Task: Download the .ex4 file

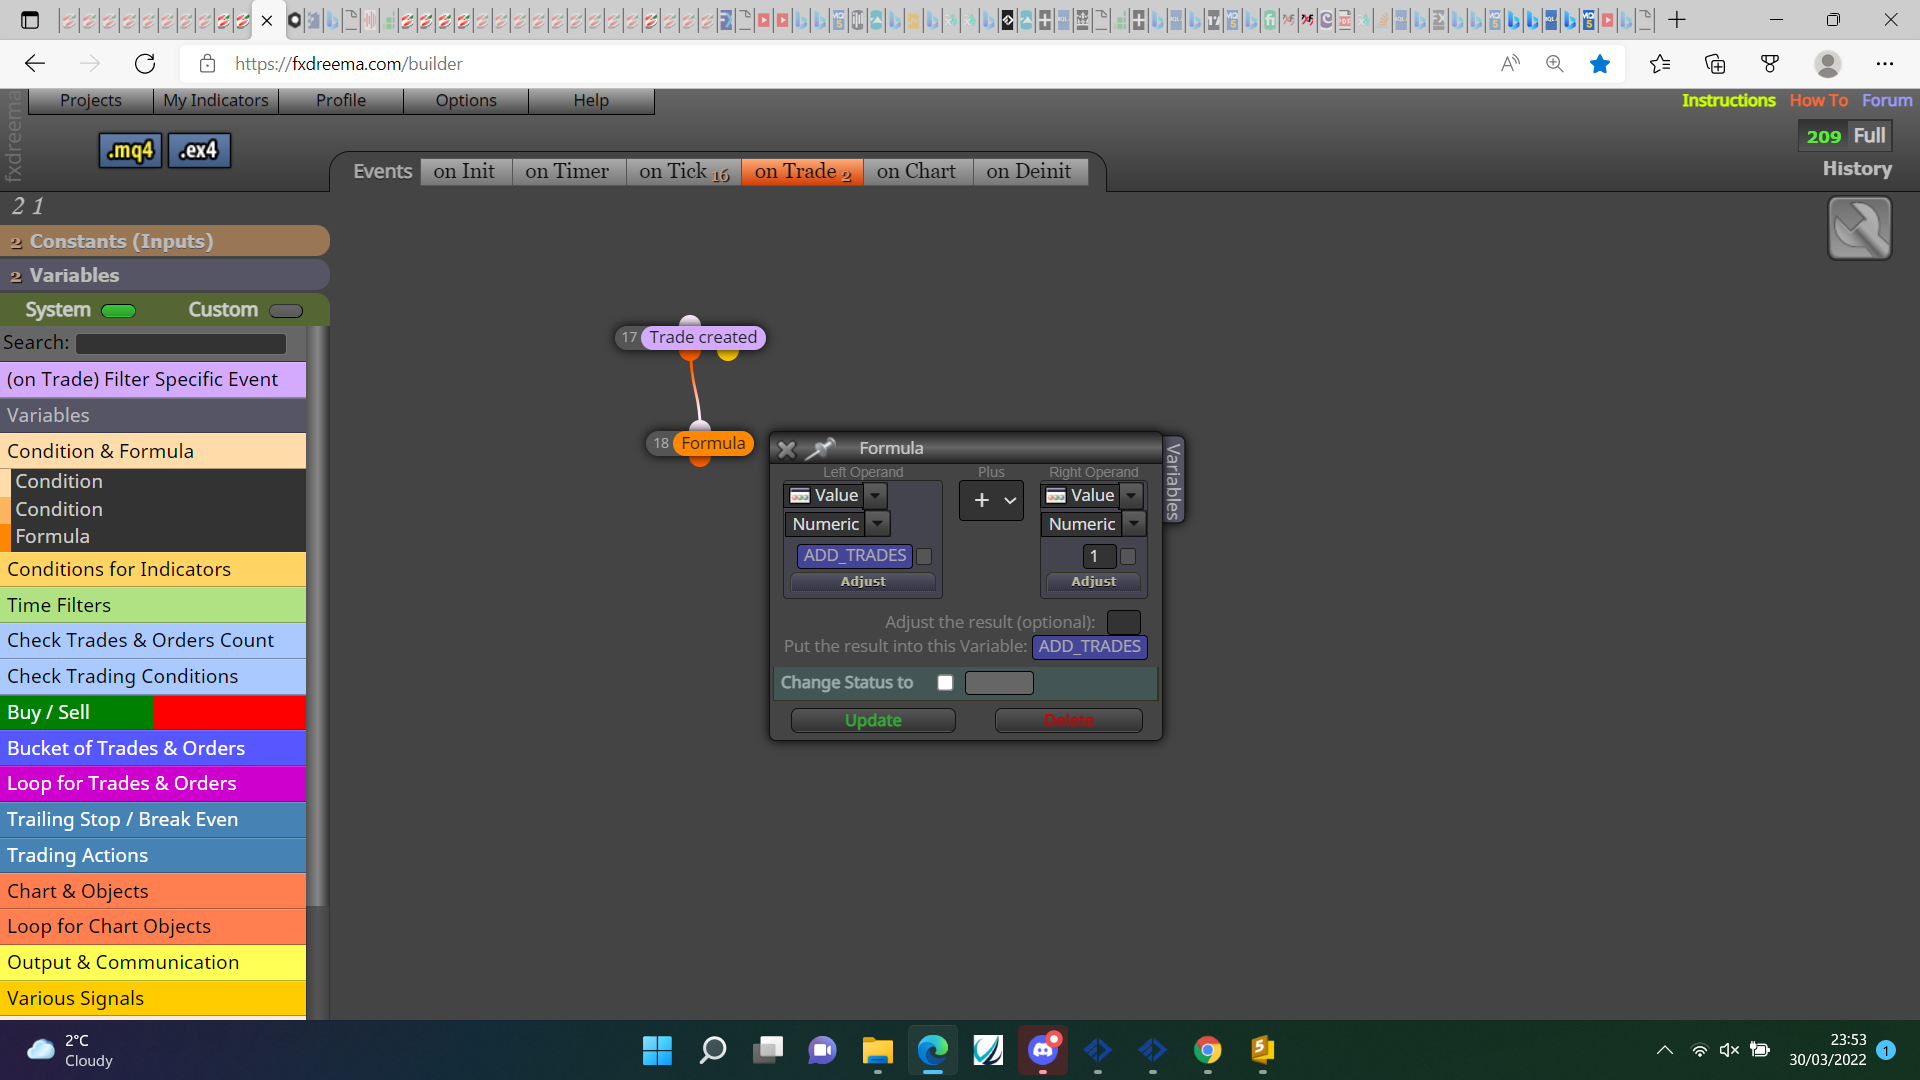Action: point(199,150)
